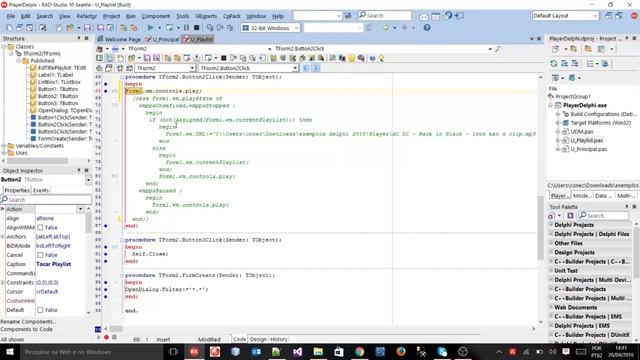Click the editor horizontal scrollbar thumb

(116, 329)
